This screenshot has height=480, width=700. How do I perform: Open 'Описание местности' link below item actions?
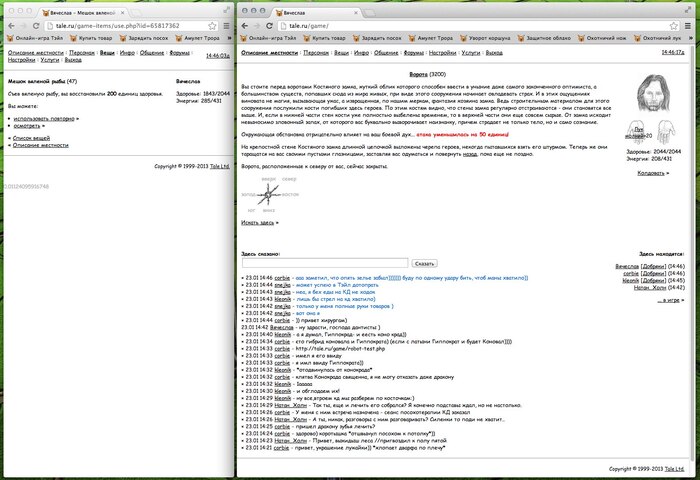[x=41, y=145]
